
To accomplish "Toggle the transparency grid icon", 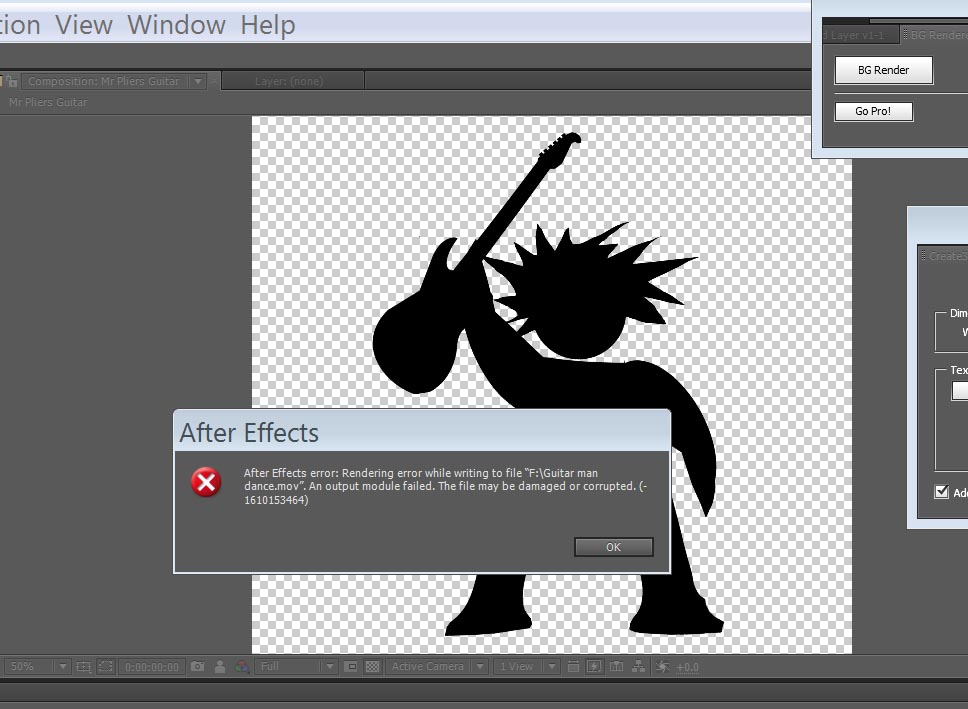I will (x=372, y=667).
